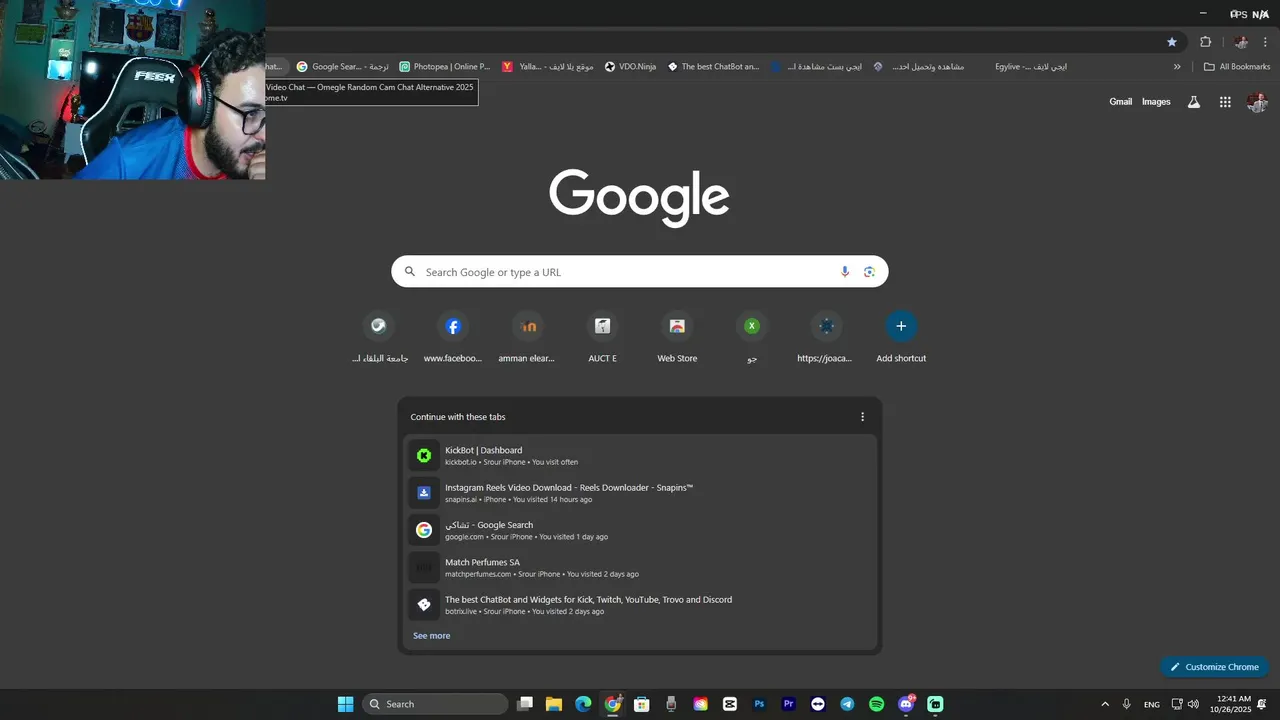Open the amman elear... shortcut

[527, 337]
